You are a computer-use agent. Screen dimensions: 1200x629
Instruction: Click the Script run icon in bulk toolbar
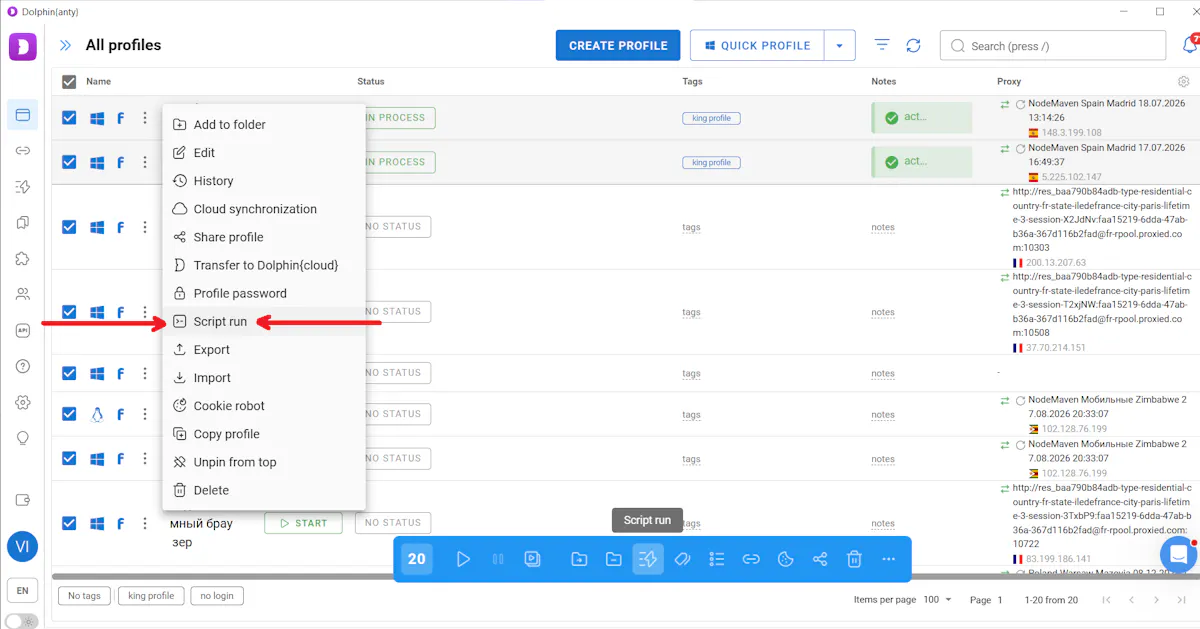648,559
